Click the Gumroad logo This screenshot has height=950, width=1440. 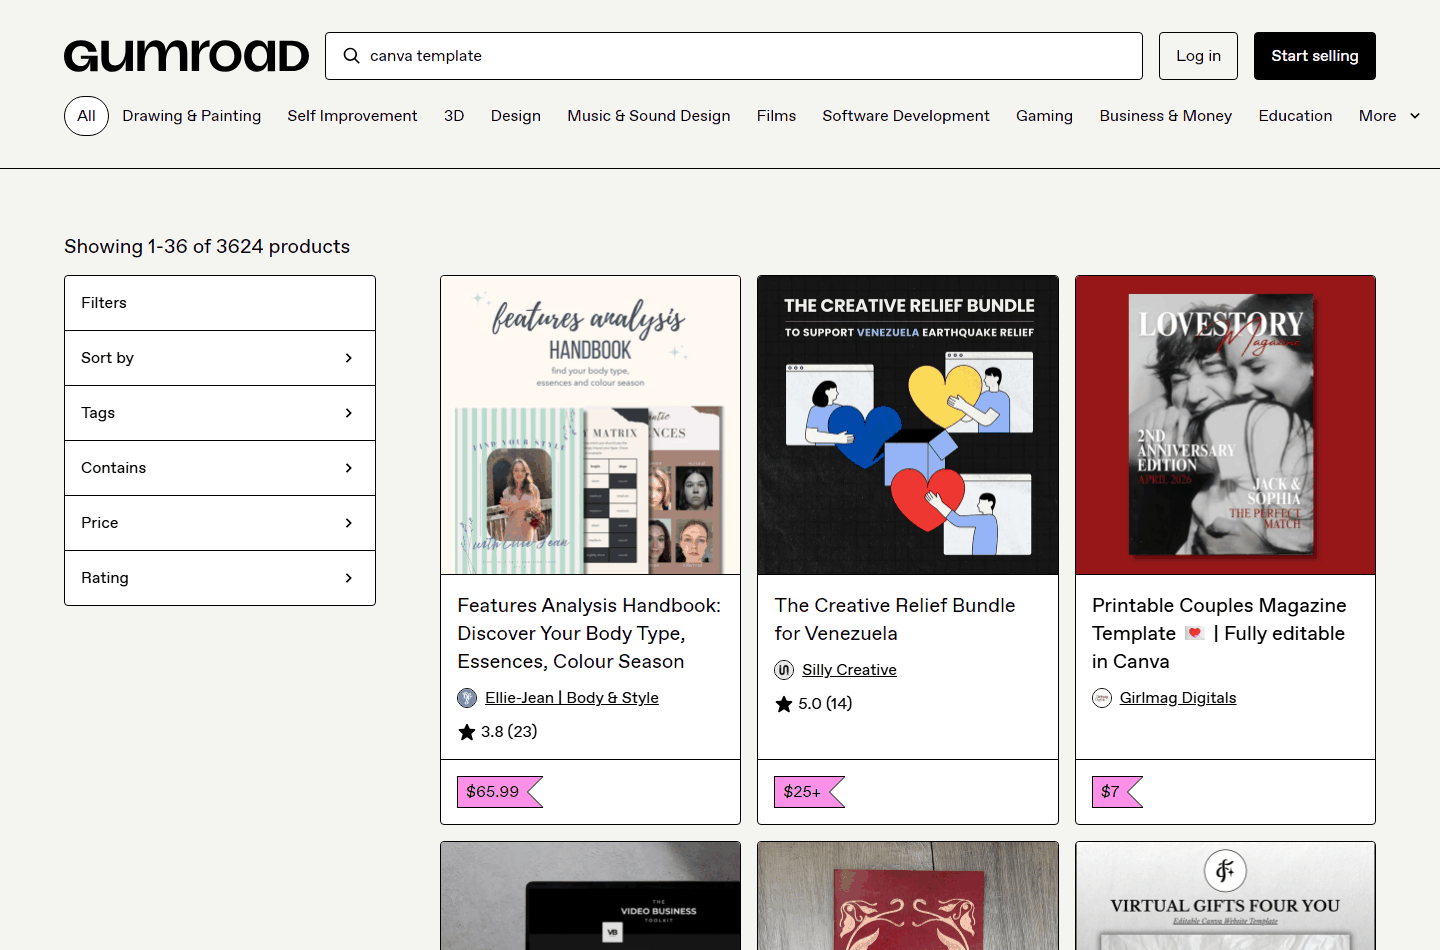point(187,56)
